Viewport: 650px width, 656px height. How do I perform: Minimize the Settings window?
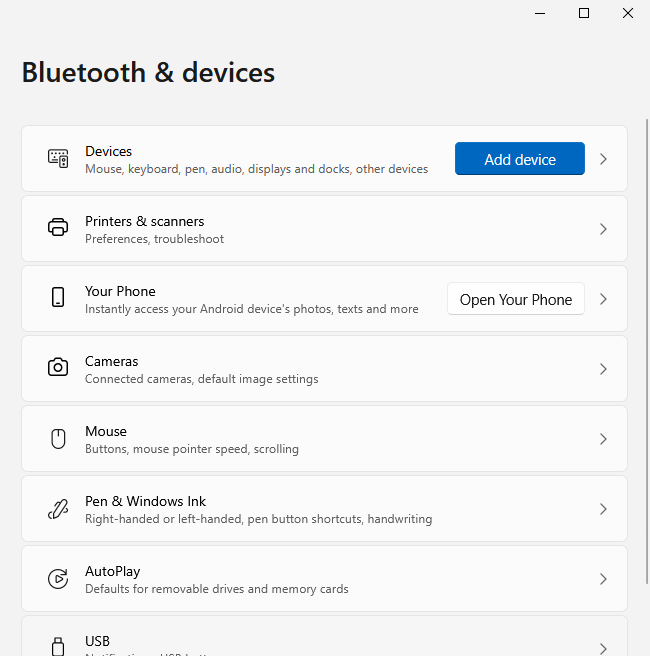[x=540, y=13]
